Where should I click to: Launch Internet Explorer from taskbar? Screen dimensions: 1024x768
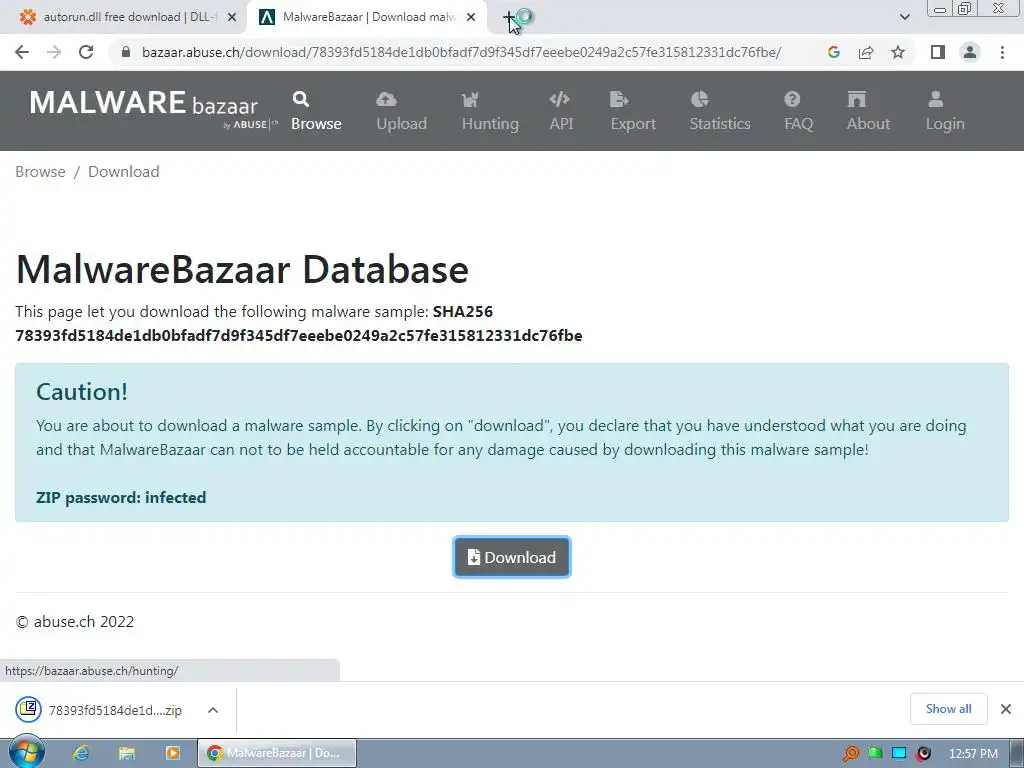click(x=81, y=753)
